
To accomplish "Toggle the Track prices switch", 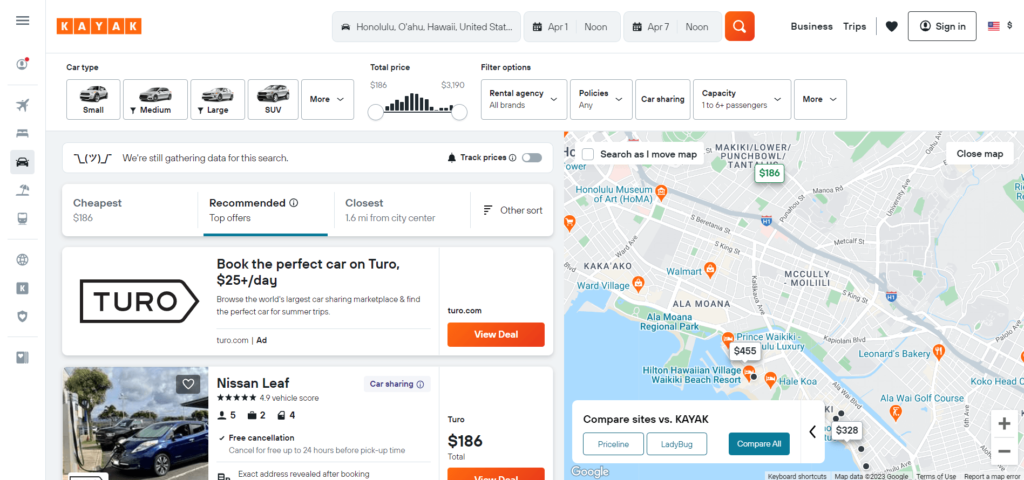I will click(532, 158).
